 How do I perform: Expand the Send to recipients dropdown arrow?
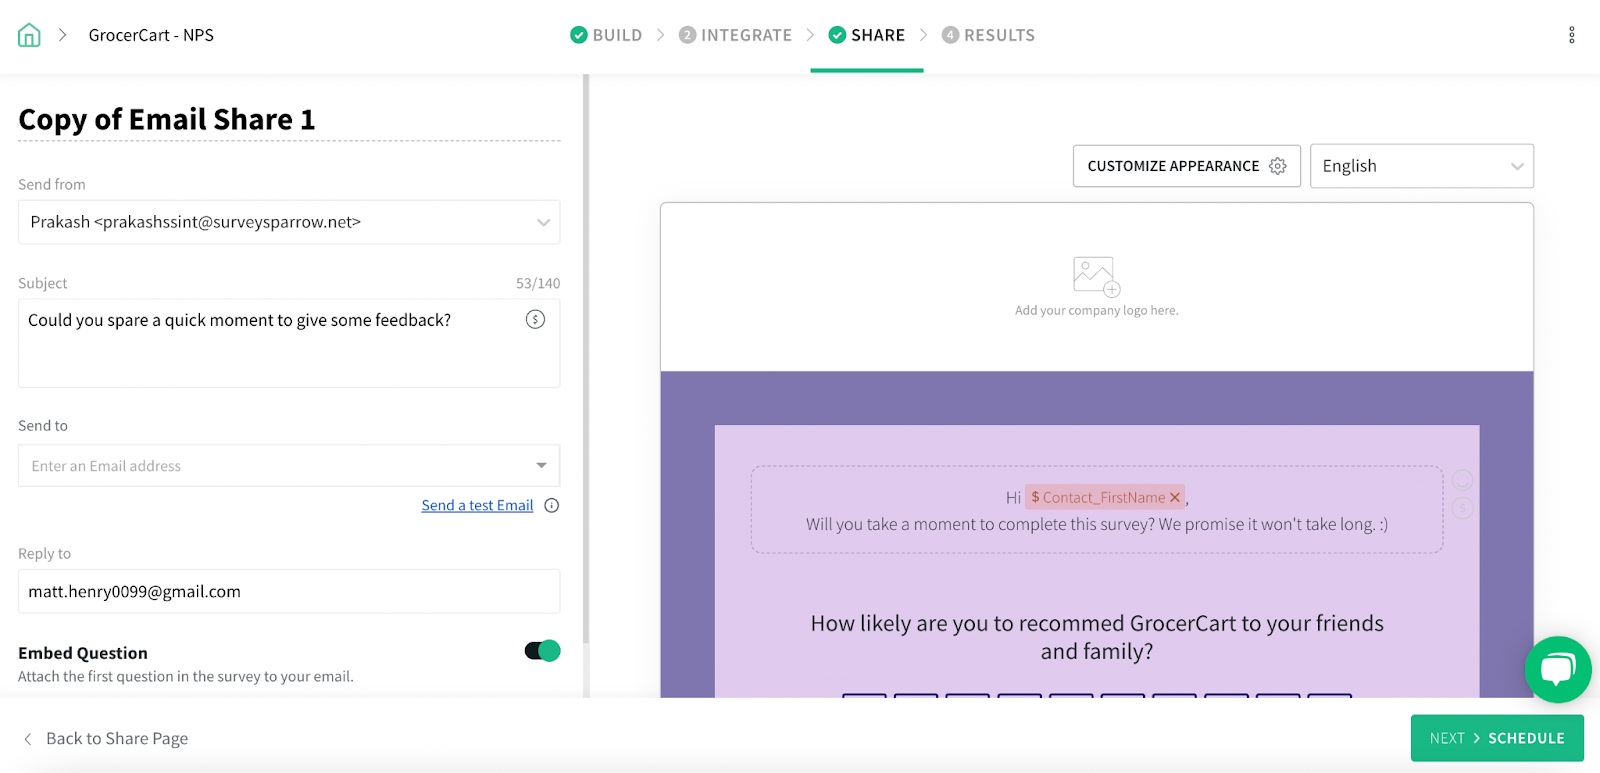[541, 466]
